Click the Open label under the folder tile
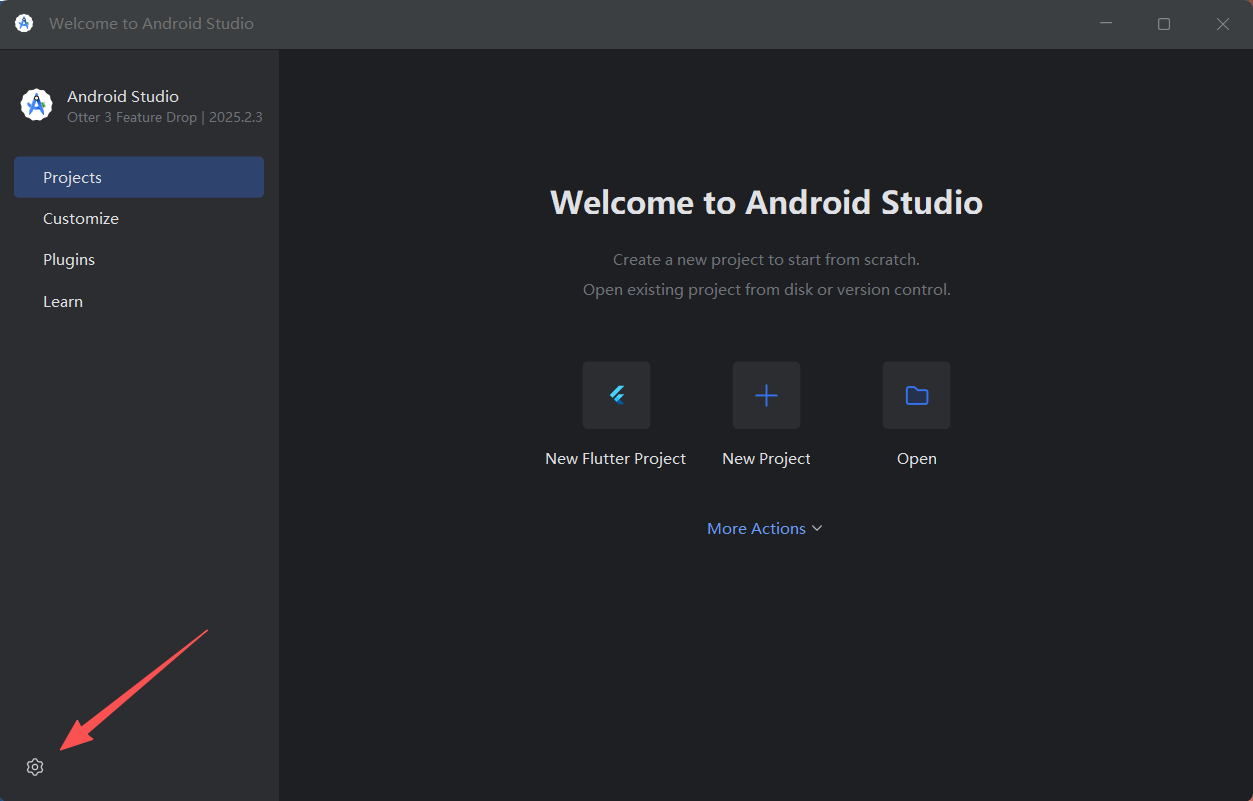Image resolution: width=1253 pixels, height=801 pixels. click(x=916, y=459)
